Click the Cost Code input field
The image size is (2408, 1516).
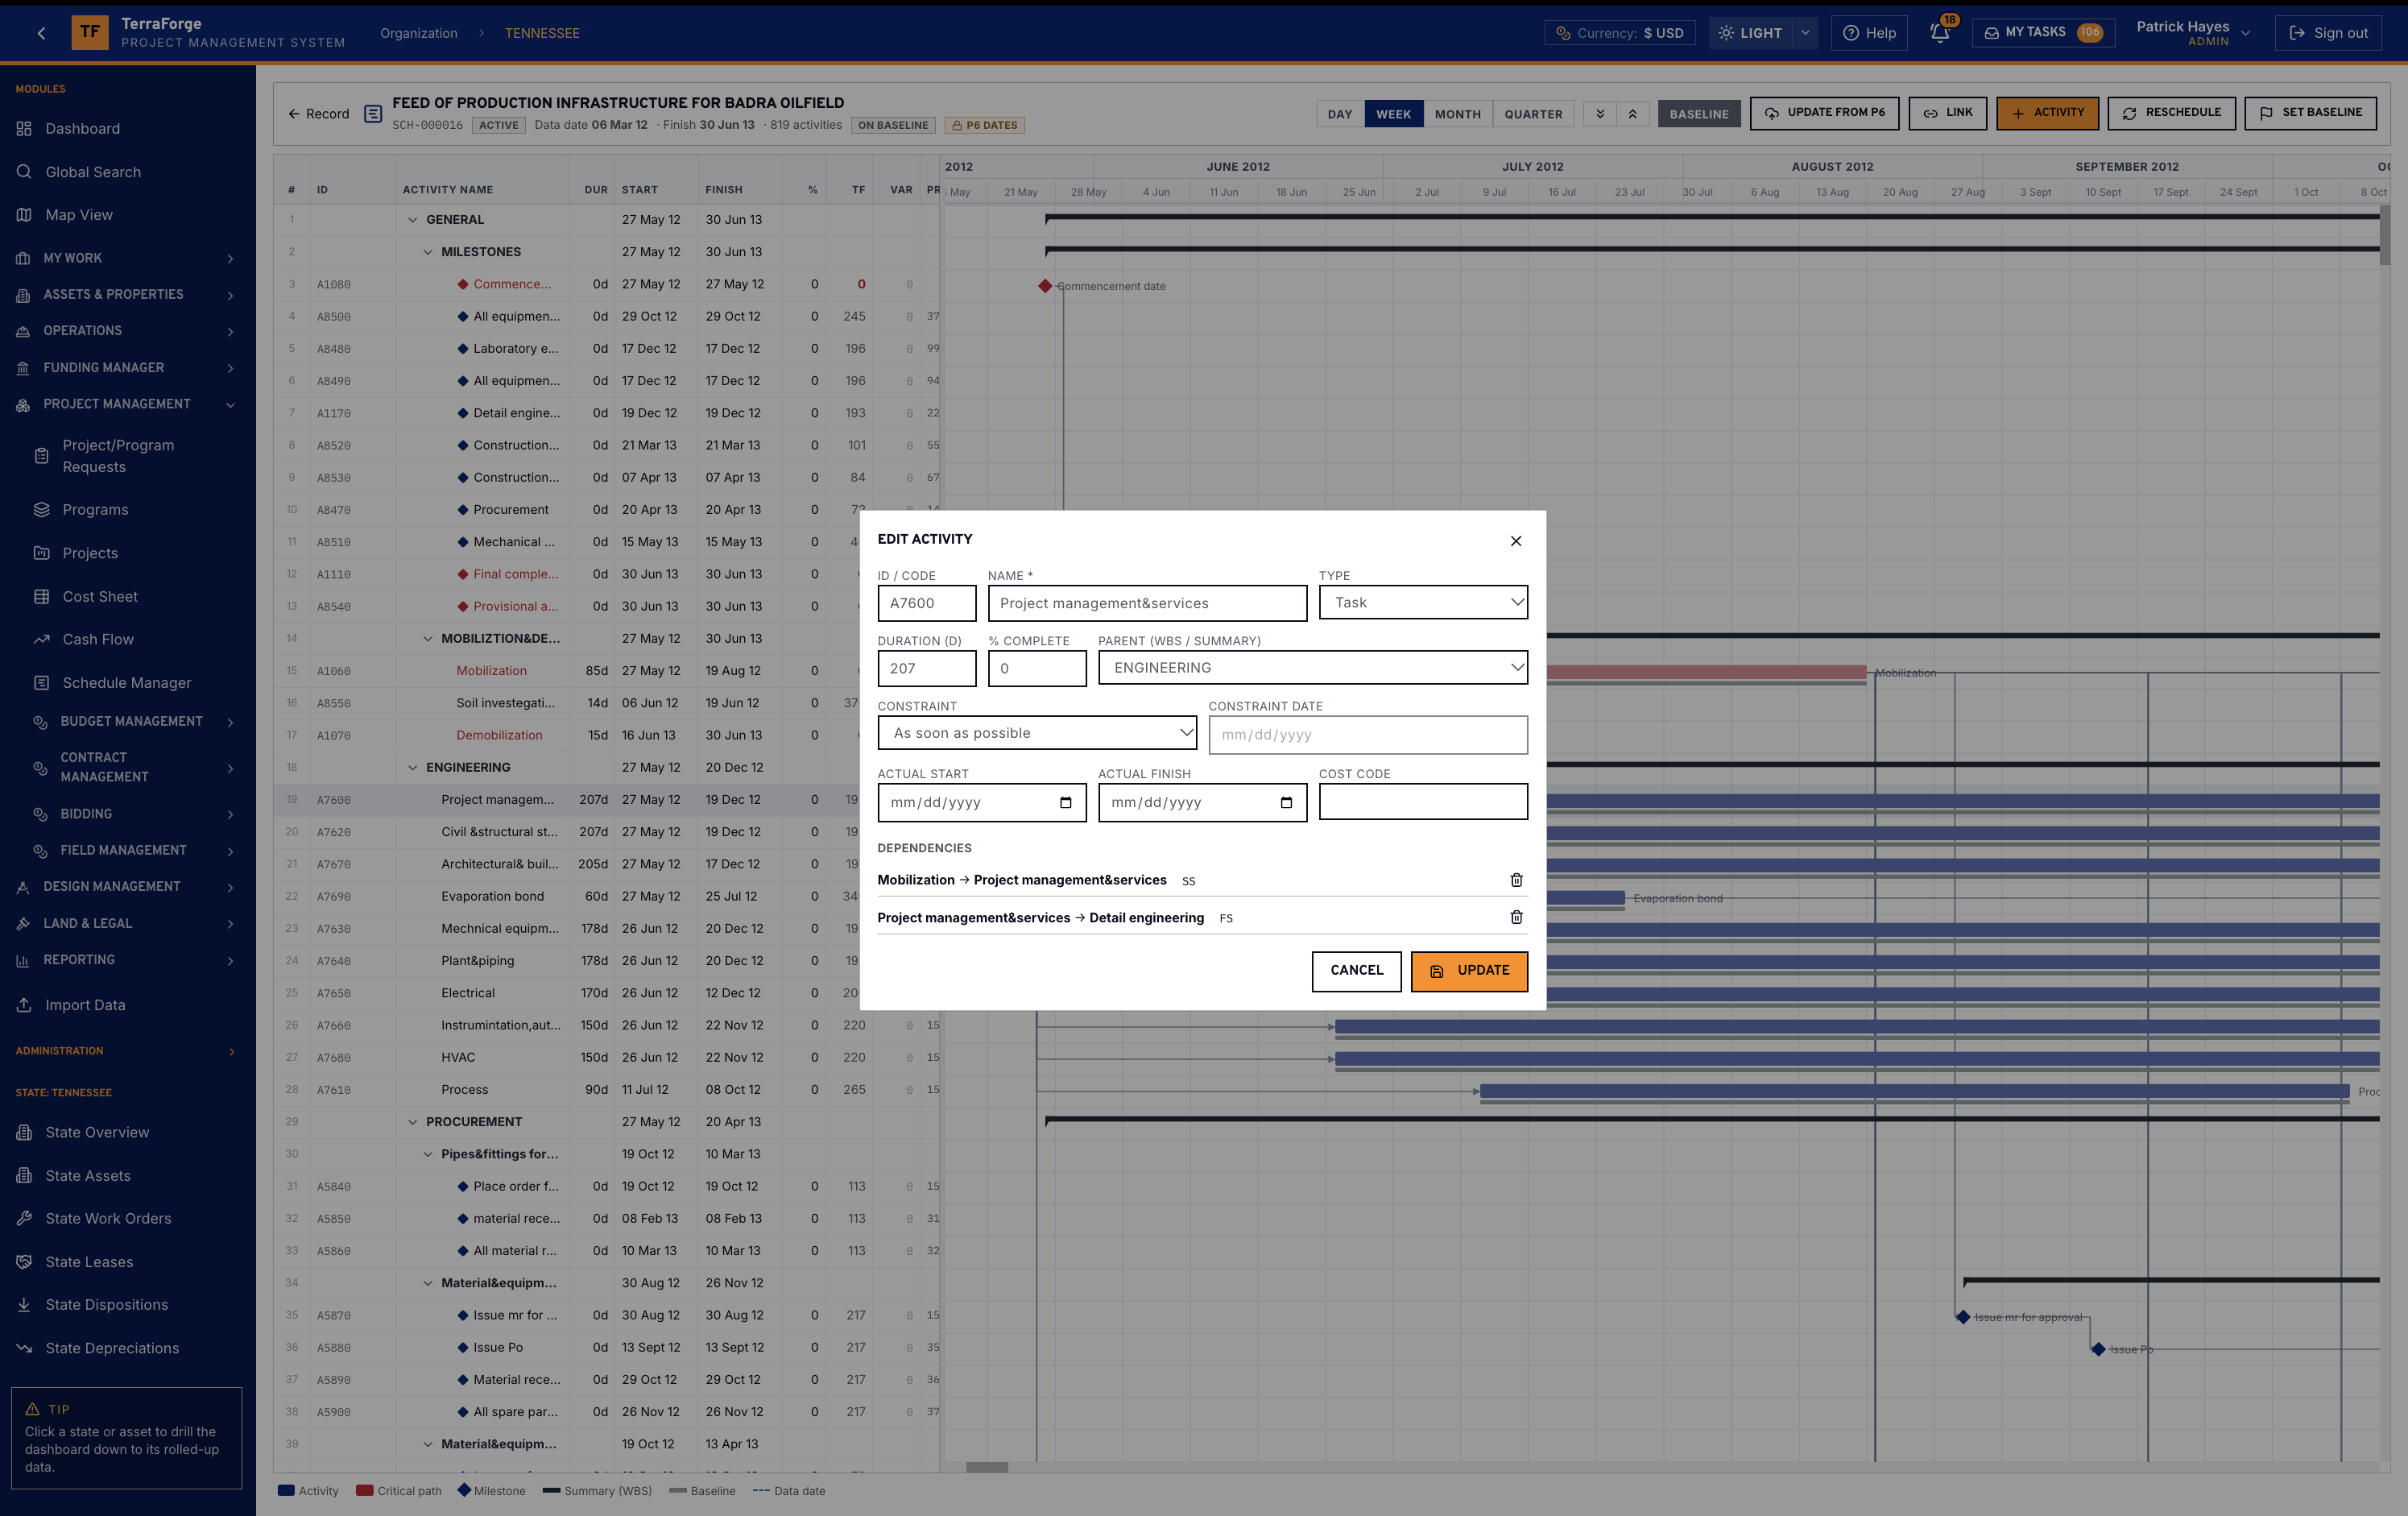(x=1423, y=802)
